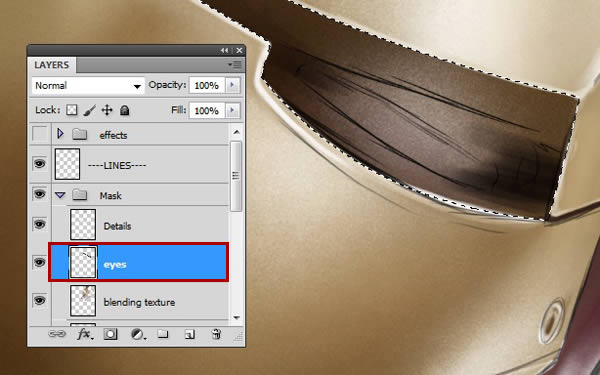
Task: Add a layer mask
Action: [110, 334]
